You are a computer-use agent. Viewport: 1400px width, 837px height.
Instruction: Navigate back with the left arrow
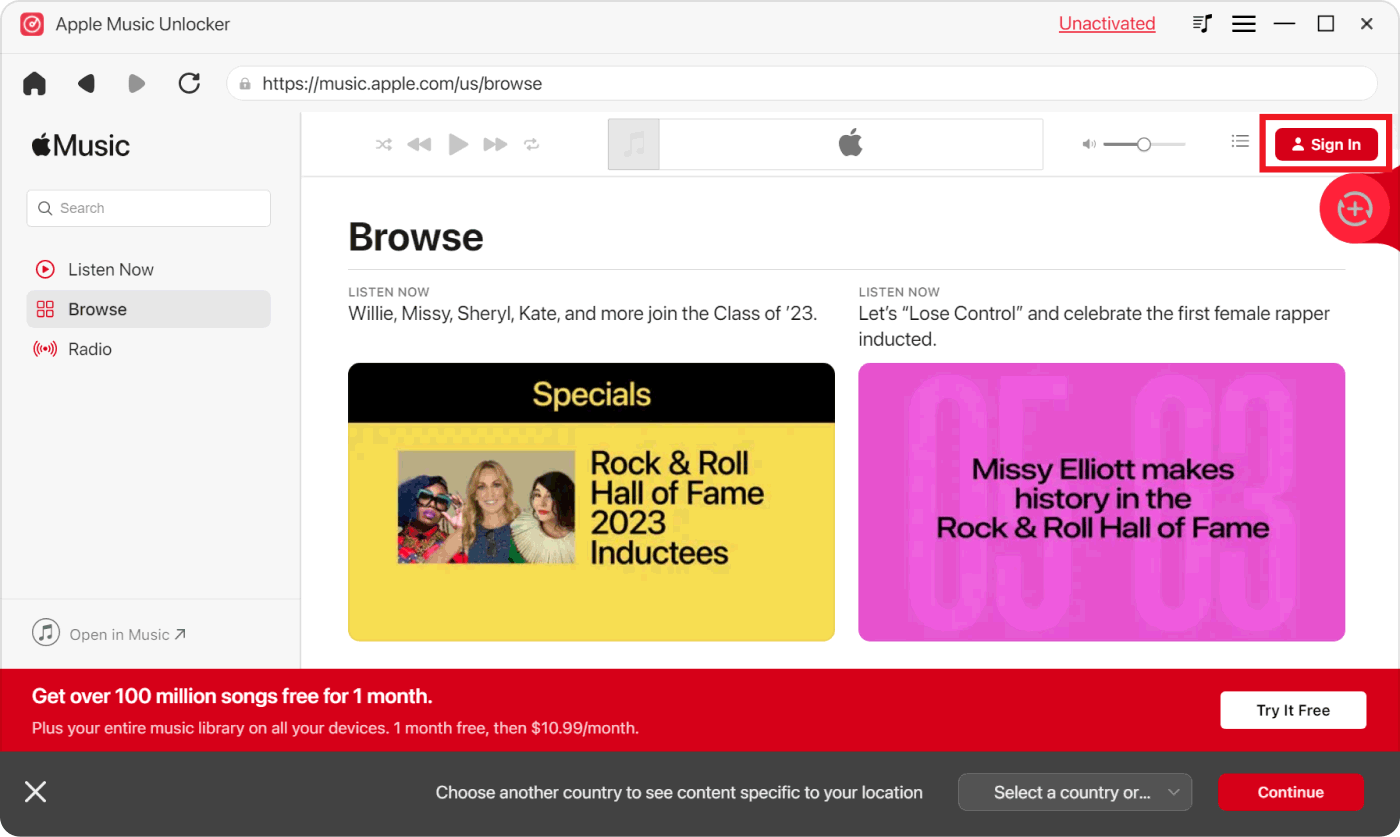point(86,84)
